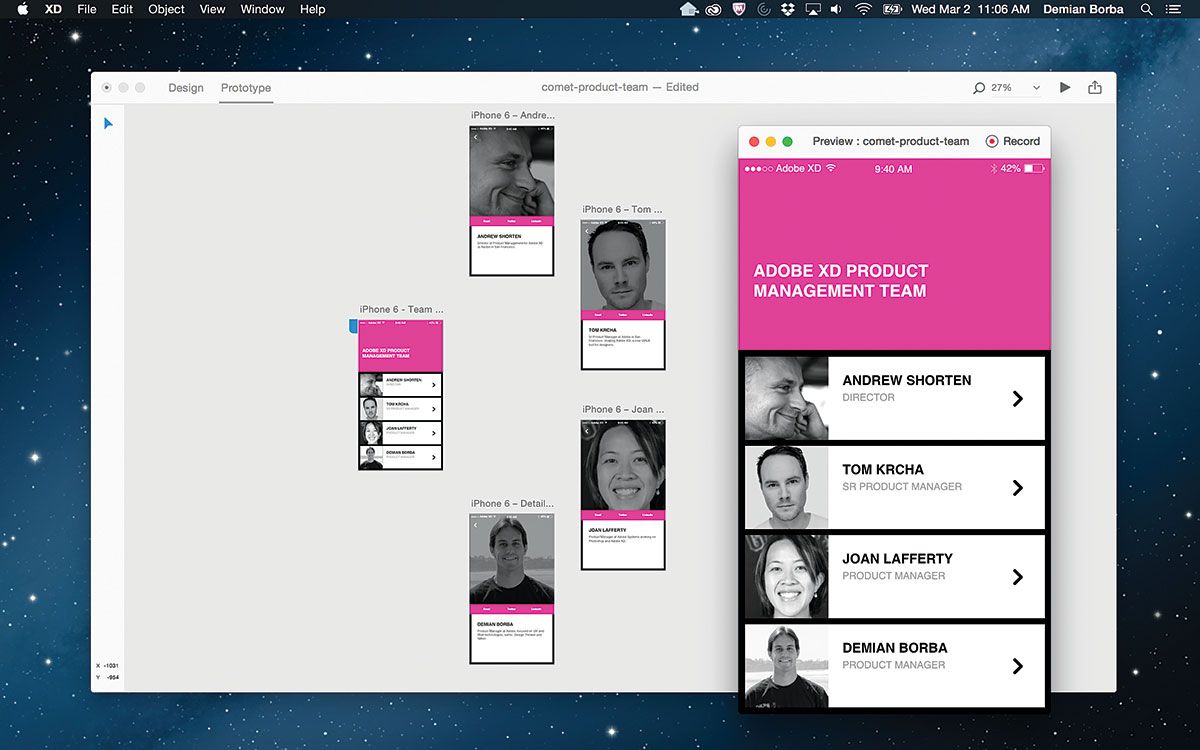The image size is (1200, 750).
Task: Switch to the Design tab
Action: point(185,87)
